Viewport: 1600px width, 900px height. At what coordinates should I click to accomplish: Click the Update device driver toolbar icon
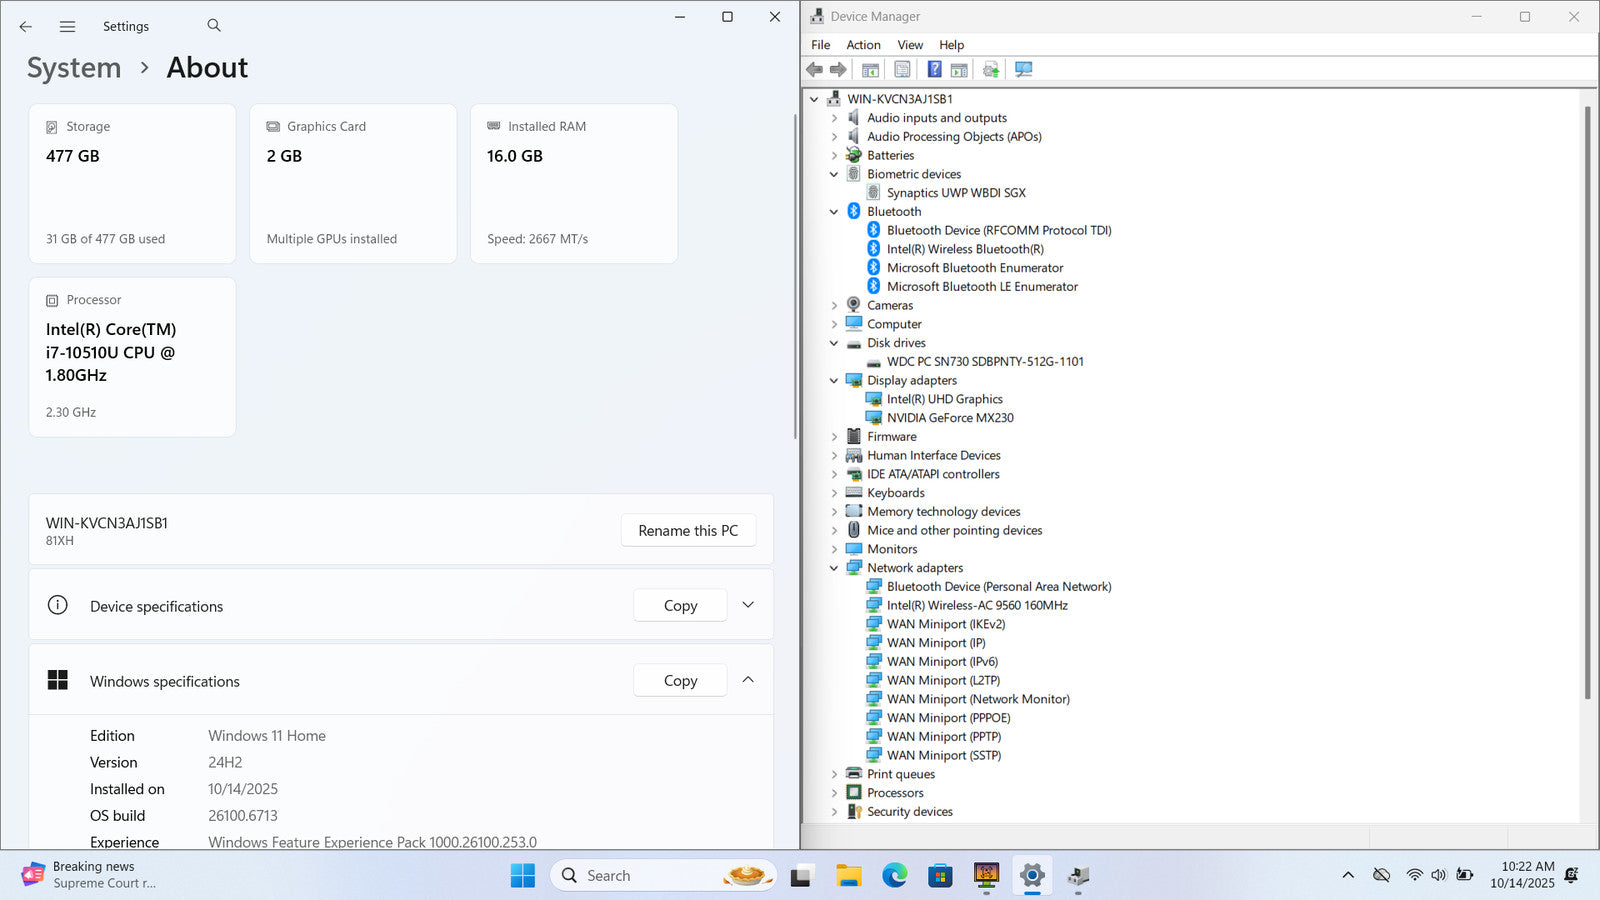pos(991,69)
